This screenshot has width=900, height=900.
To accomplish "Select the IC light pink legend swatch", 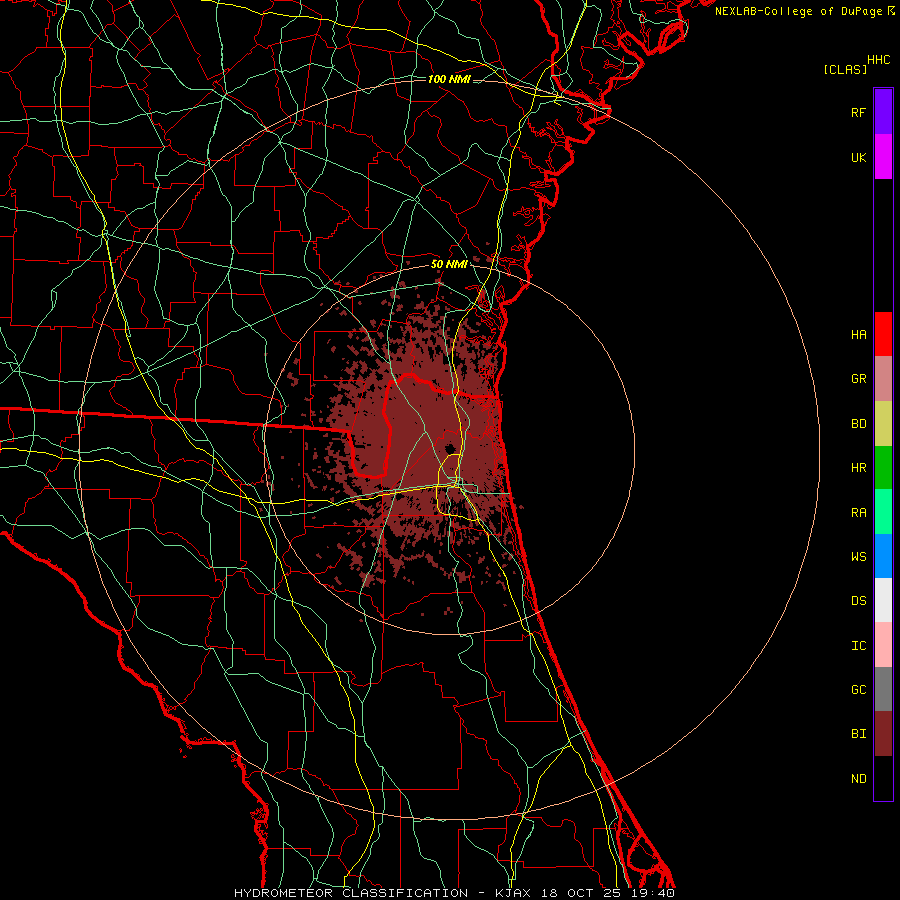I will [883, 645].
